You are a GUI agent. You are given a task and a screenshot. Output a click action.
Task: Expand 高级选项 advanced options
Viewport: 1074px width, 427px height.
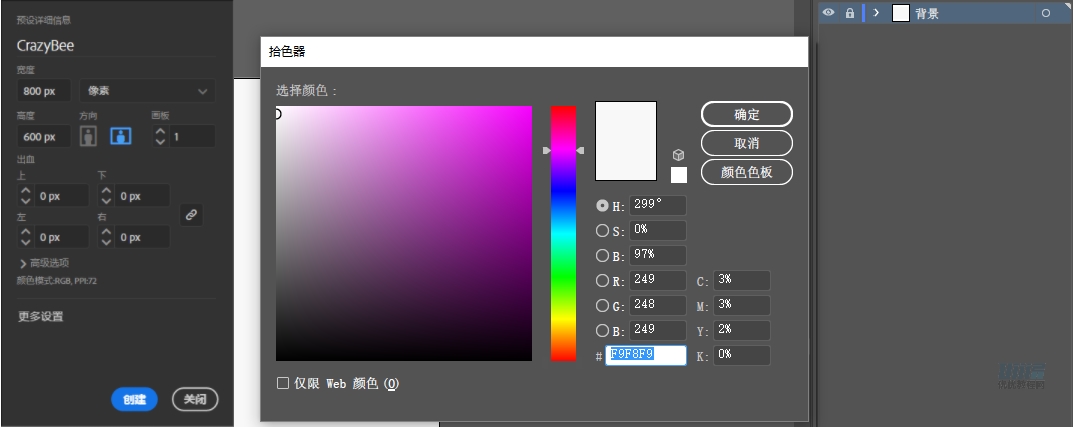(45, 263)
